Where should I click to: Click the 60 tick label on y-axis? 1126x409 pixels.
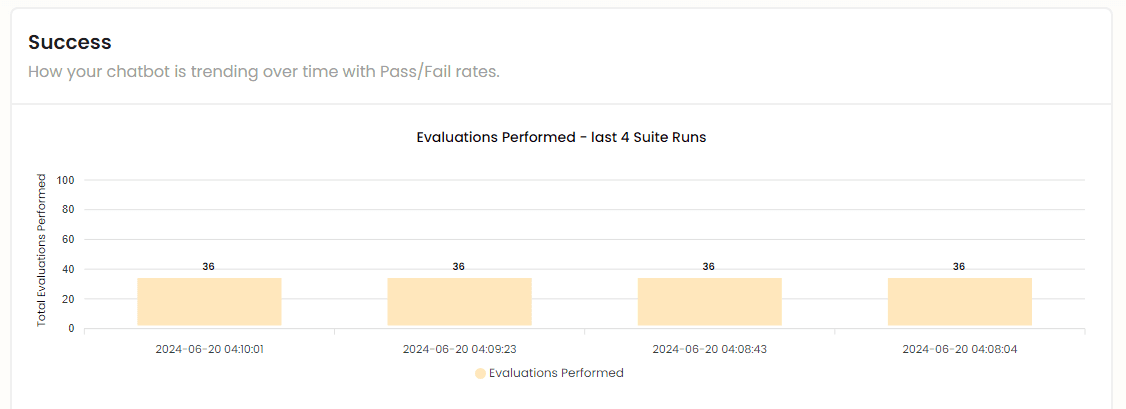pyautogui.click(x=69, y=240)
